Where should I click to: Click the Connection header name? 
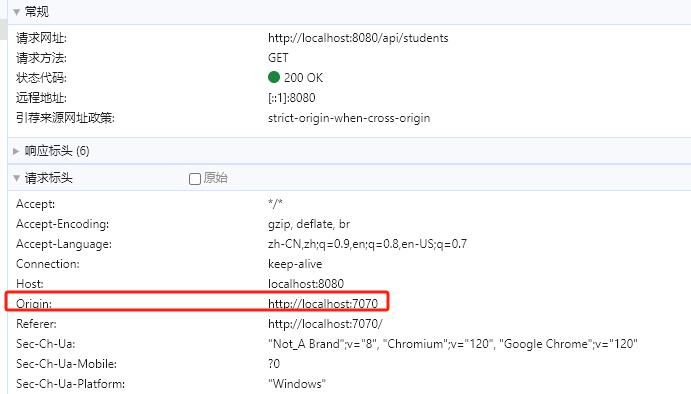tap(48, 264)
